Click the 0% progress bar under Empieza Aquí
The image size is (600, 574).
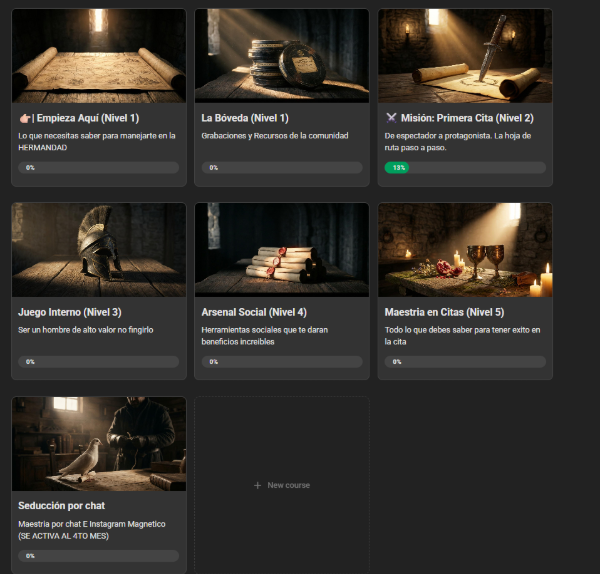pos(99,167)
